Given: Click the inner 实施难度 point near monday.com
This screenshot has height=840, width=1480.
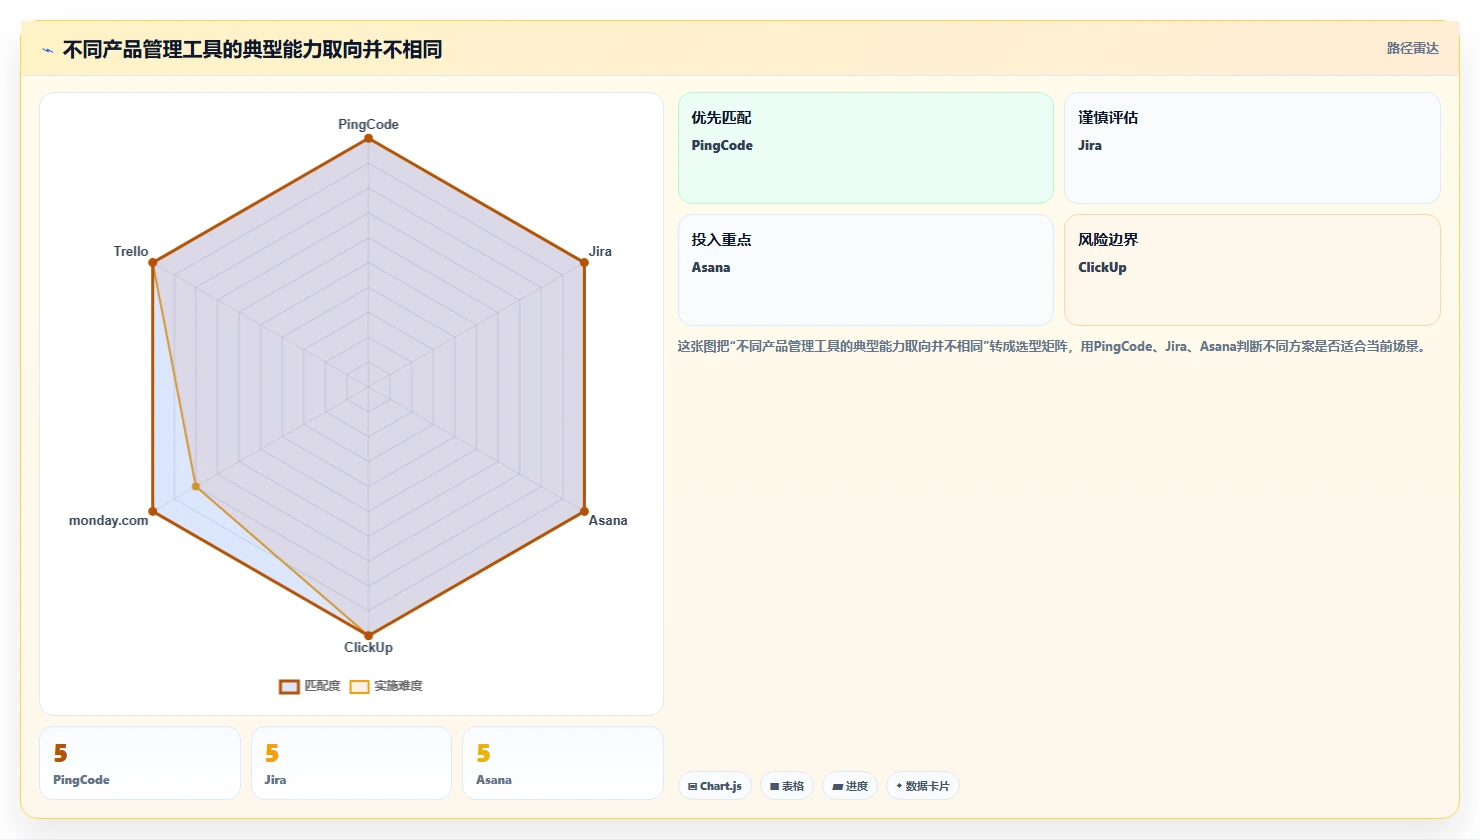Looking at the screenshot, I should pyautogui.click(x=196, y=487).
